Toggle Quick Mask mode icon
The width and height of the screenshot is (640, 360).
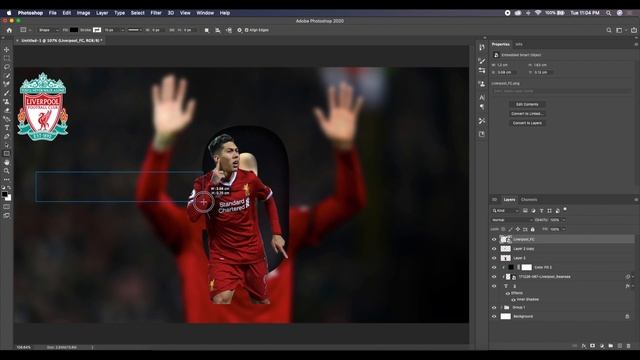[x=7, y=207]
